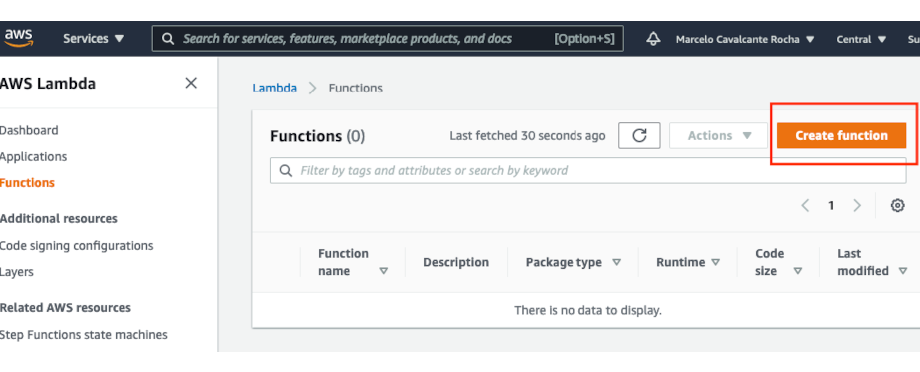Refresh the functions list
The width and height of the screenshot is (920, 372).
639,136
